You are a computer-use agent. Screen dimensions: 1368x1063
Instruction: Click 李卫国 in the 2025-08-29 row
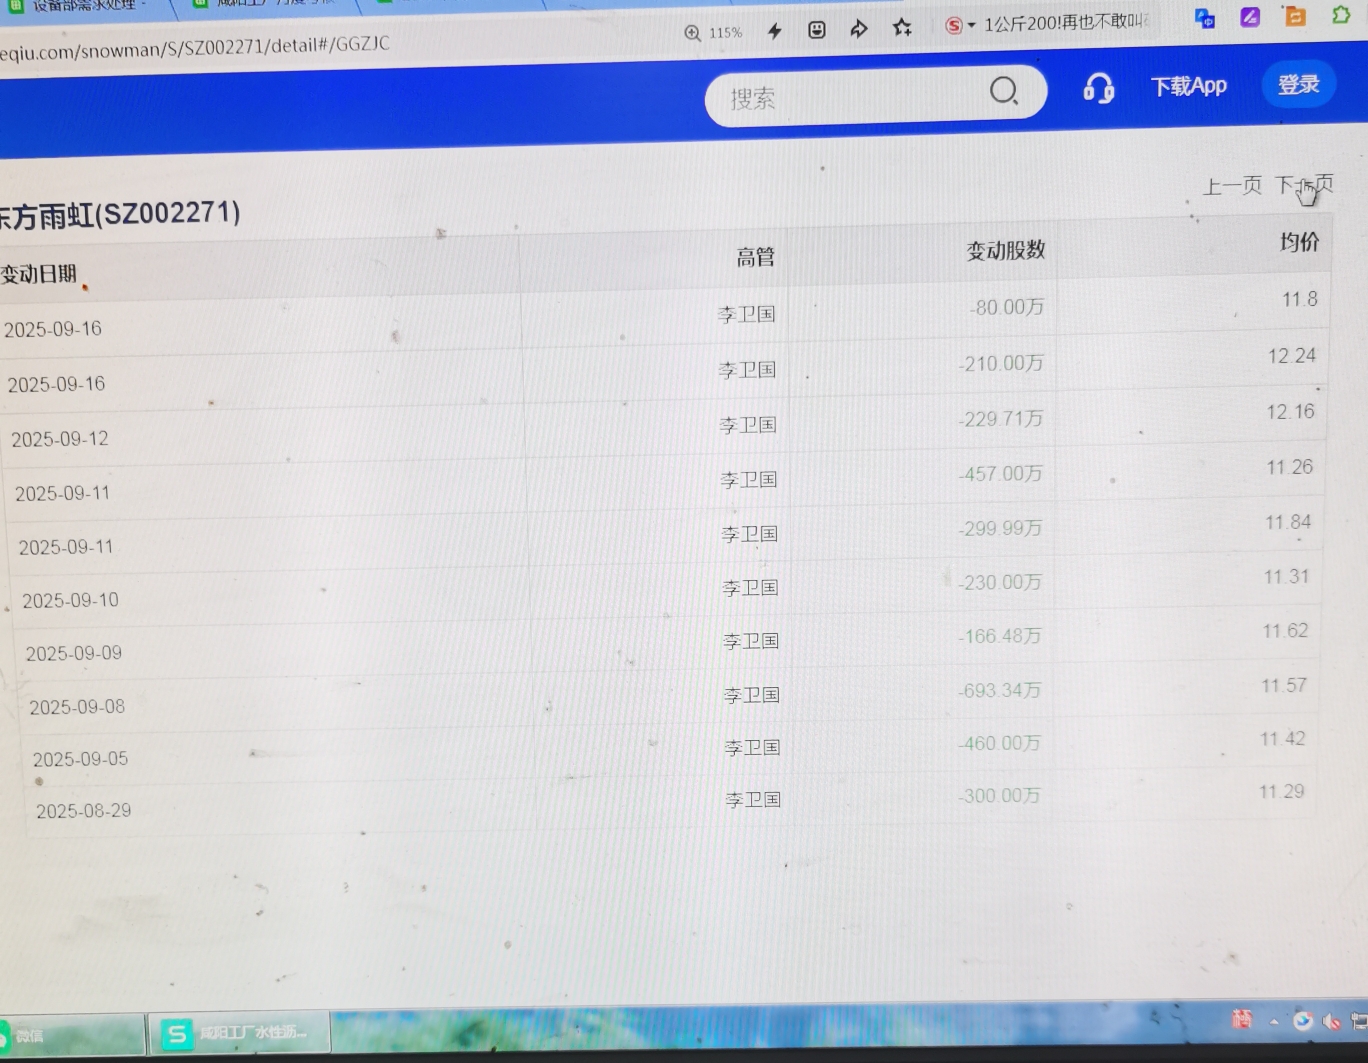pyautogui.click(x=753, y=799)
